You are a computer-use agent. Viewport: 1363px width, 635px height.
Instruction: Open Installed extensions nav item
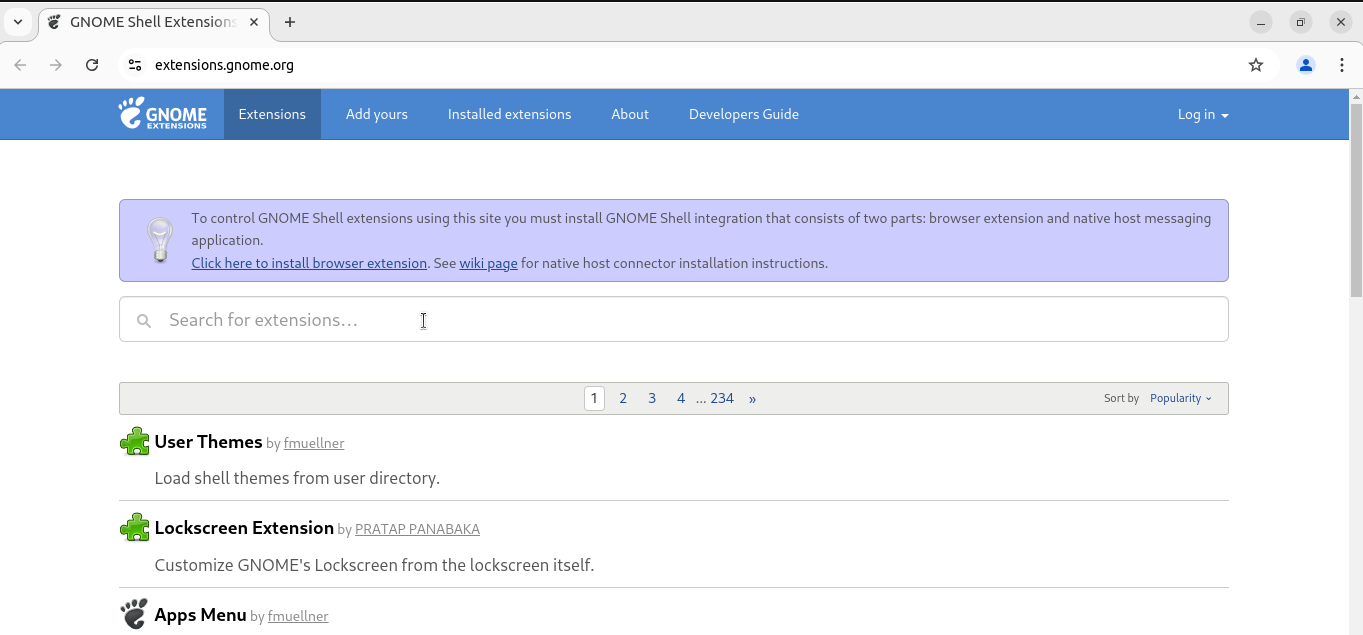point(510,114)
